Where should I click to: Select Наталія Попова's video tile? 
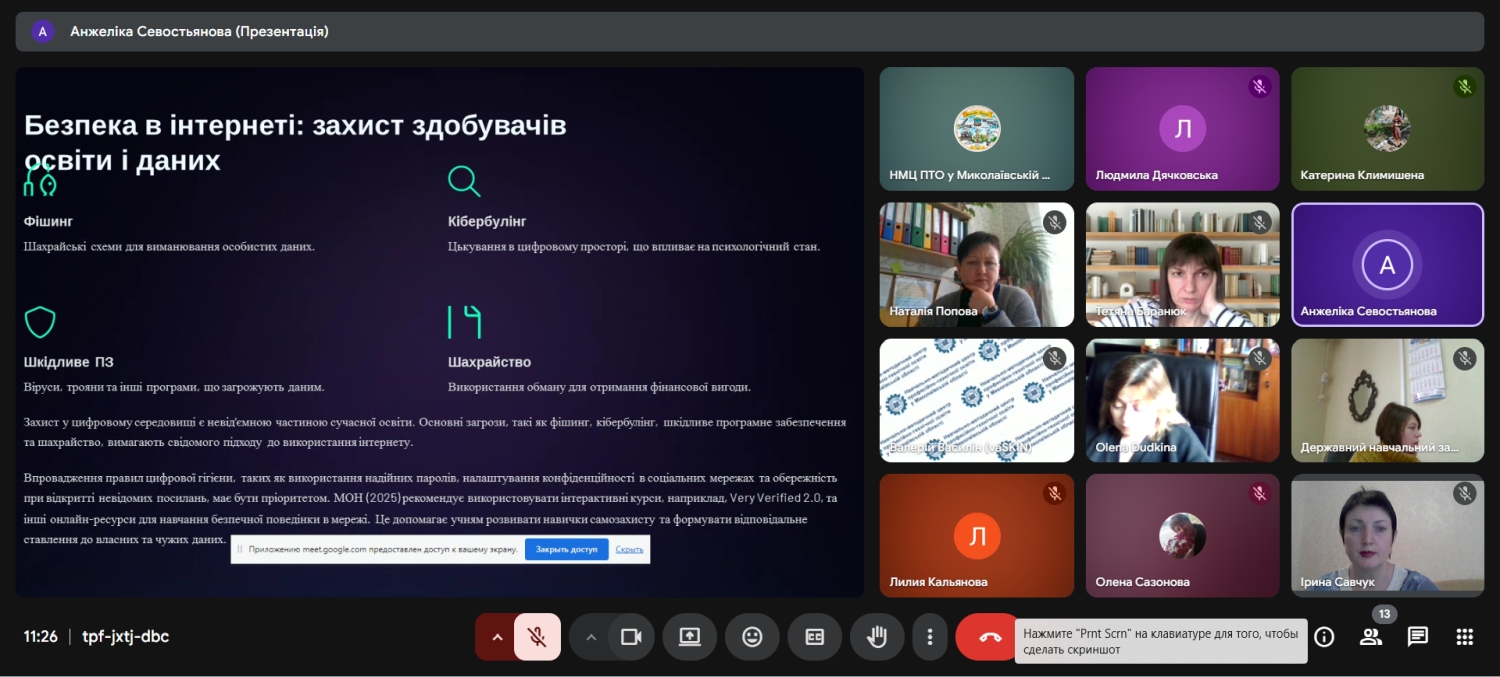[976, 265]
